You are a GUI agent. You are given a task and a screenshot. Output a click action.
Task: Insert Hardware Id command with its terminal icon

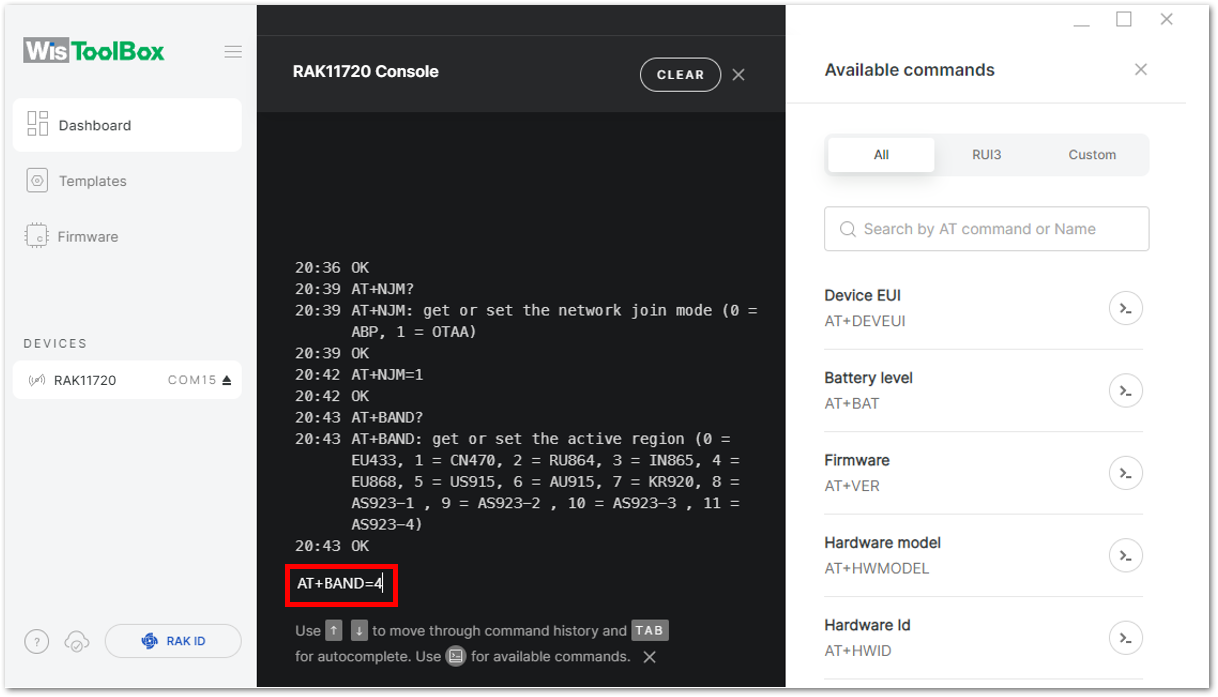click(x=1126, y=638)
